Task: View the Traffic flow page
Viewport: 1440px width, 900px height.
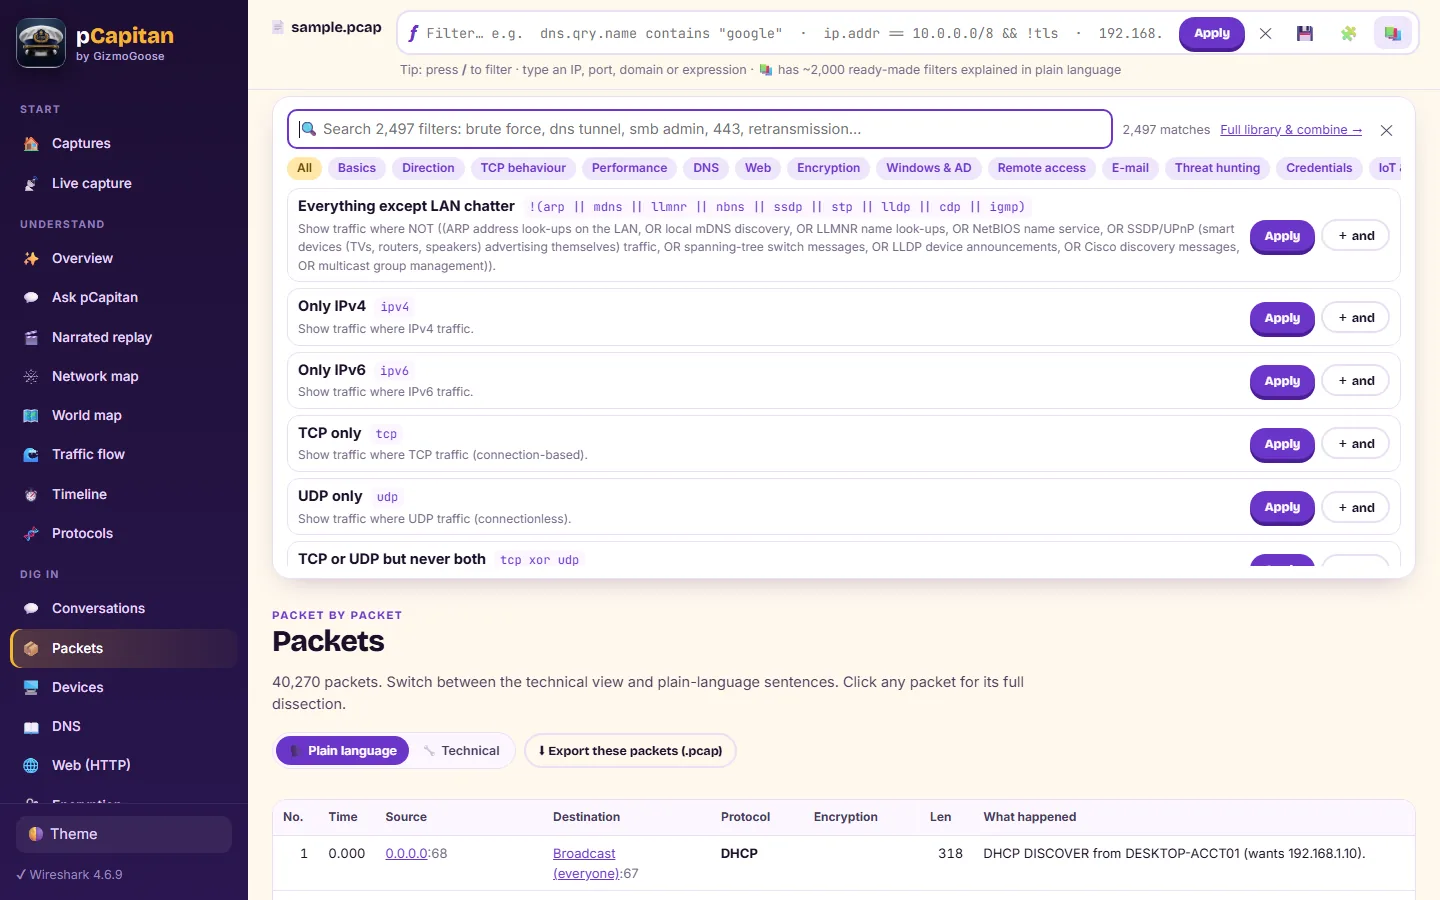Action: coord(124,454)
